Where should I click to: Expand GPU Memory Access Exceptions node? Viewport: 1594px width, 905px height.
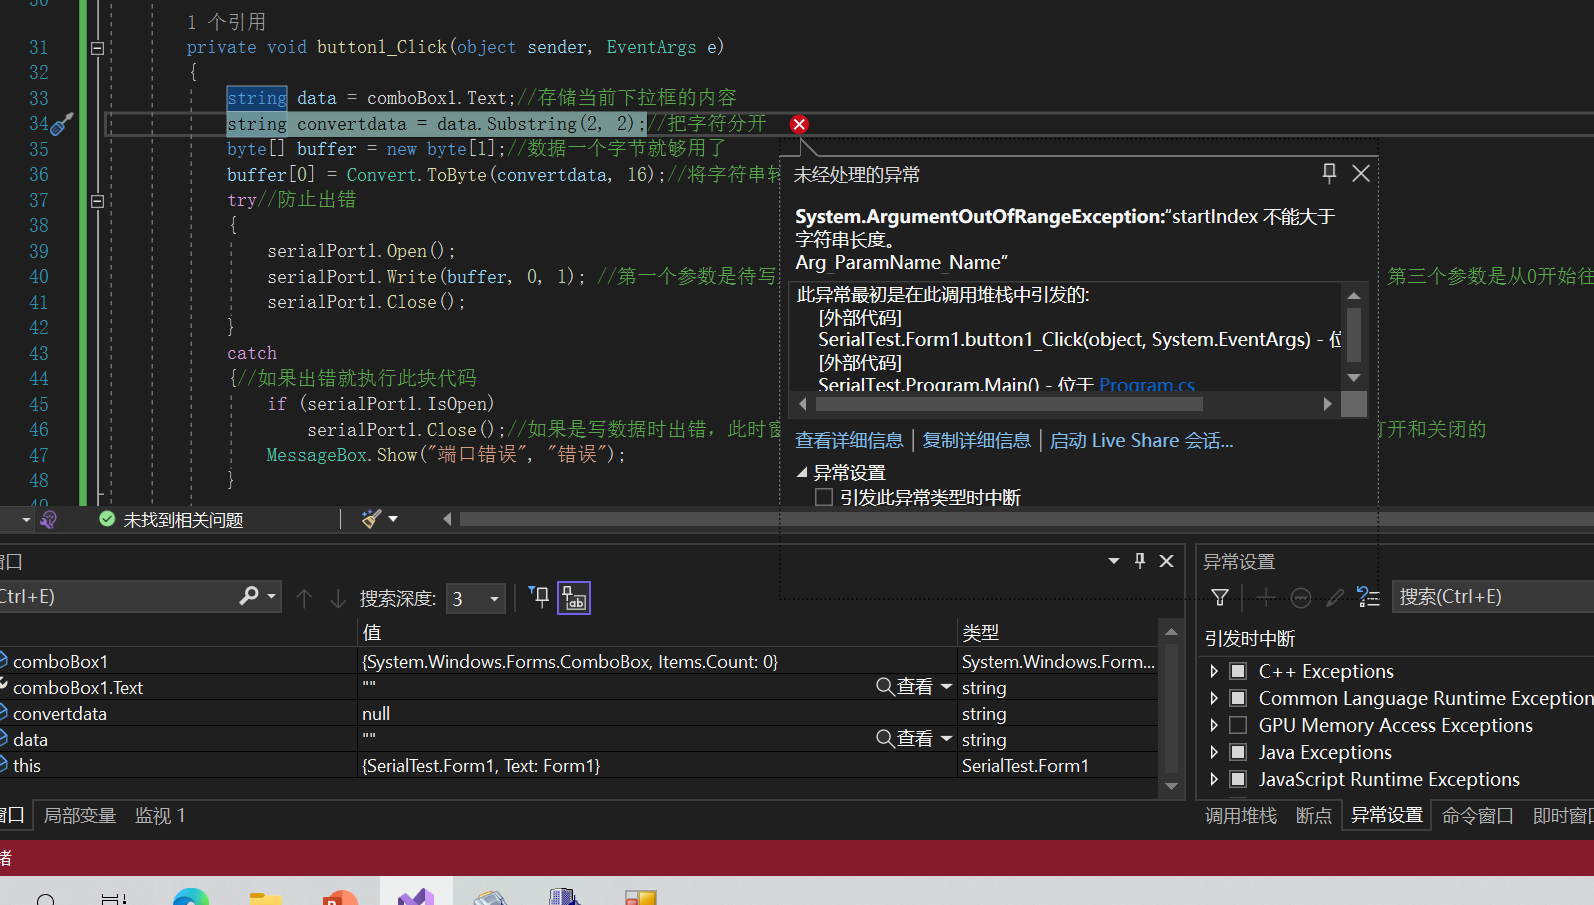point(1214,725)
